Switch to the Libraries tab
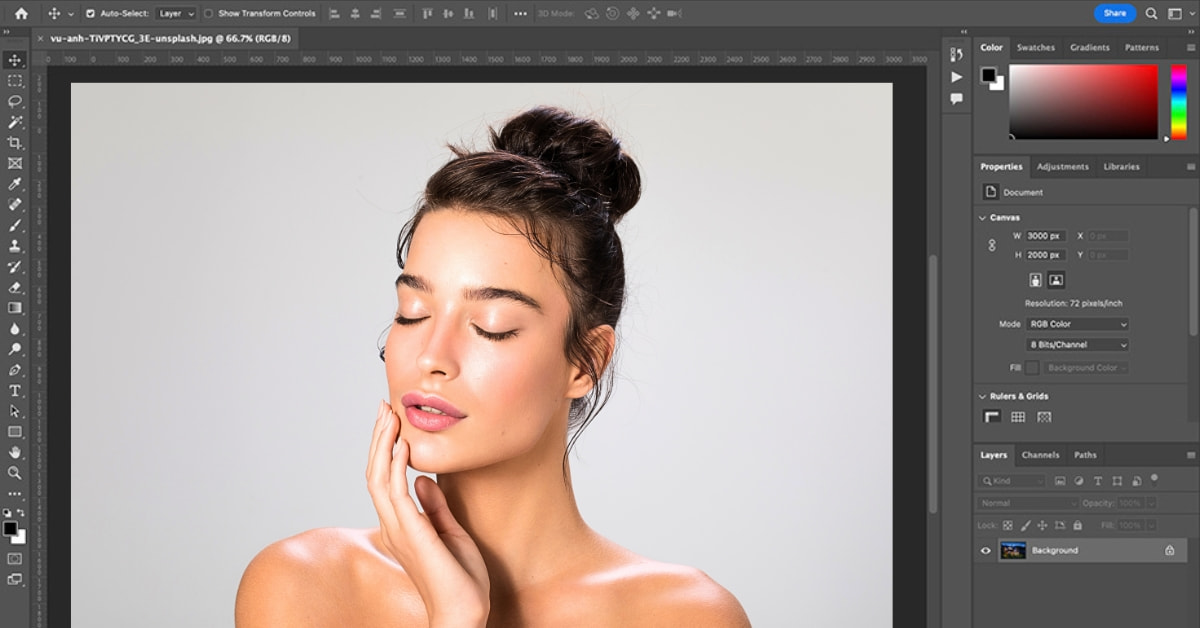Screen dimensions: 1200x628 [x=1121, y=167]
